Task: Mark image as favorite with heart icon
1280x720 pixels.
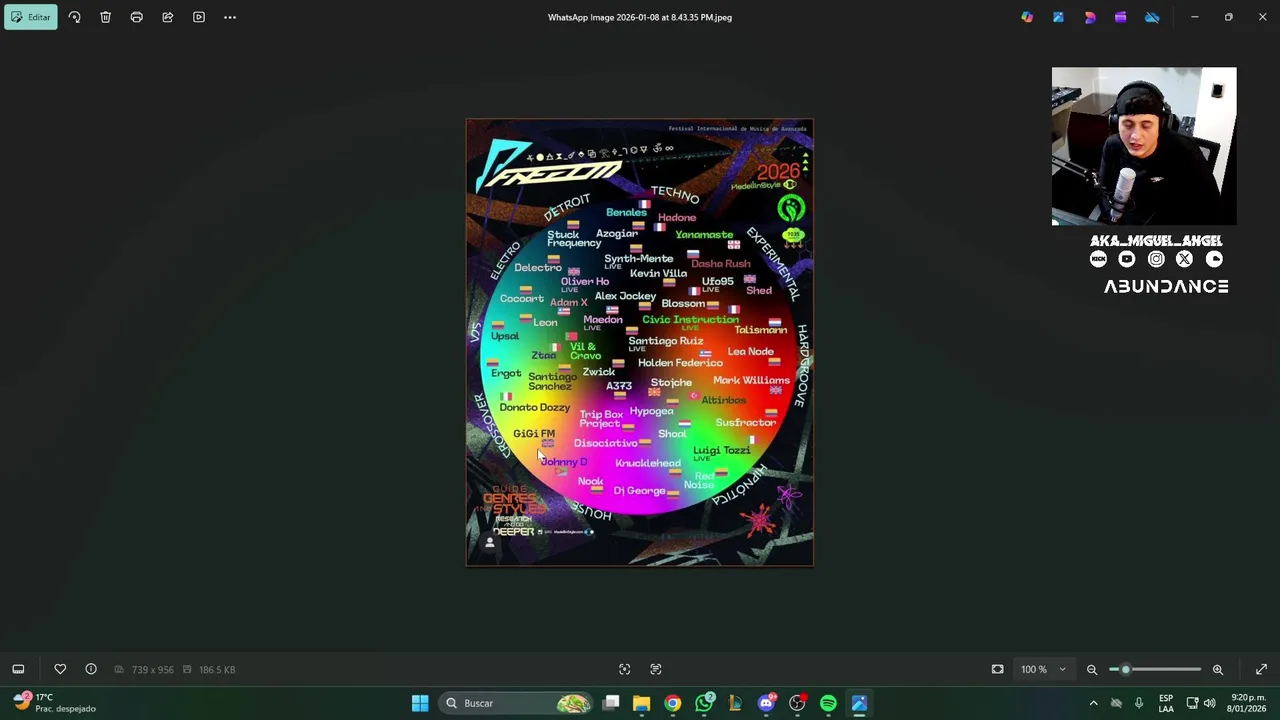Action: point(60,669)
